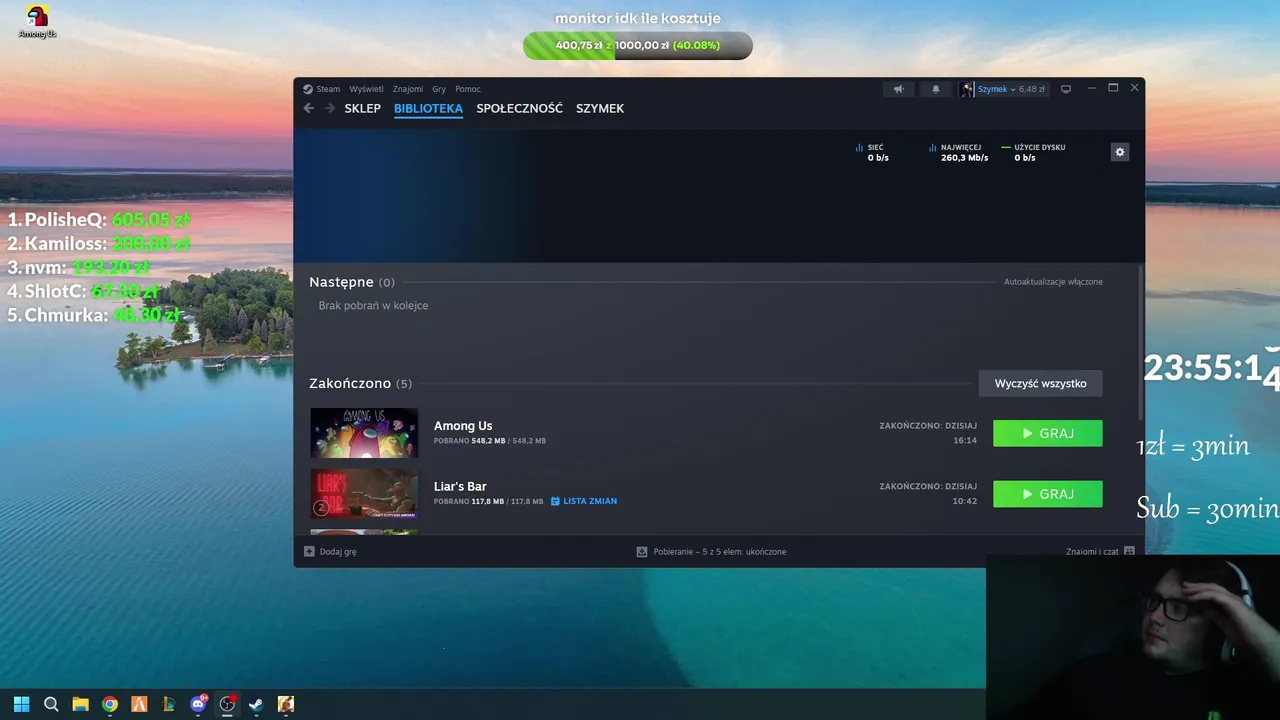The height and width of the screenshot is (720, 1280).
Task: Open File Explorer from taskbar
Action: 80,704
